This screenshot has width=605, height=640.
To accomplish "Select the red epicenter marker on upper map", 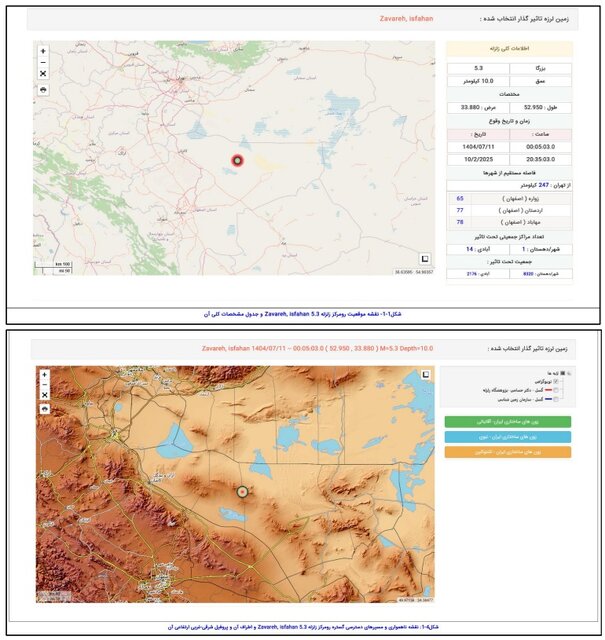I will click(237, 160).
